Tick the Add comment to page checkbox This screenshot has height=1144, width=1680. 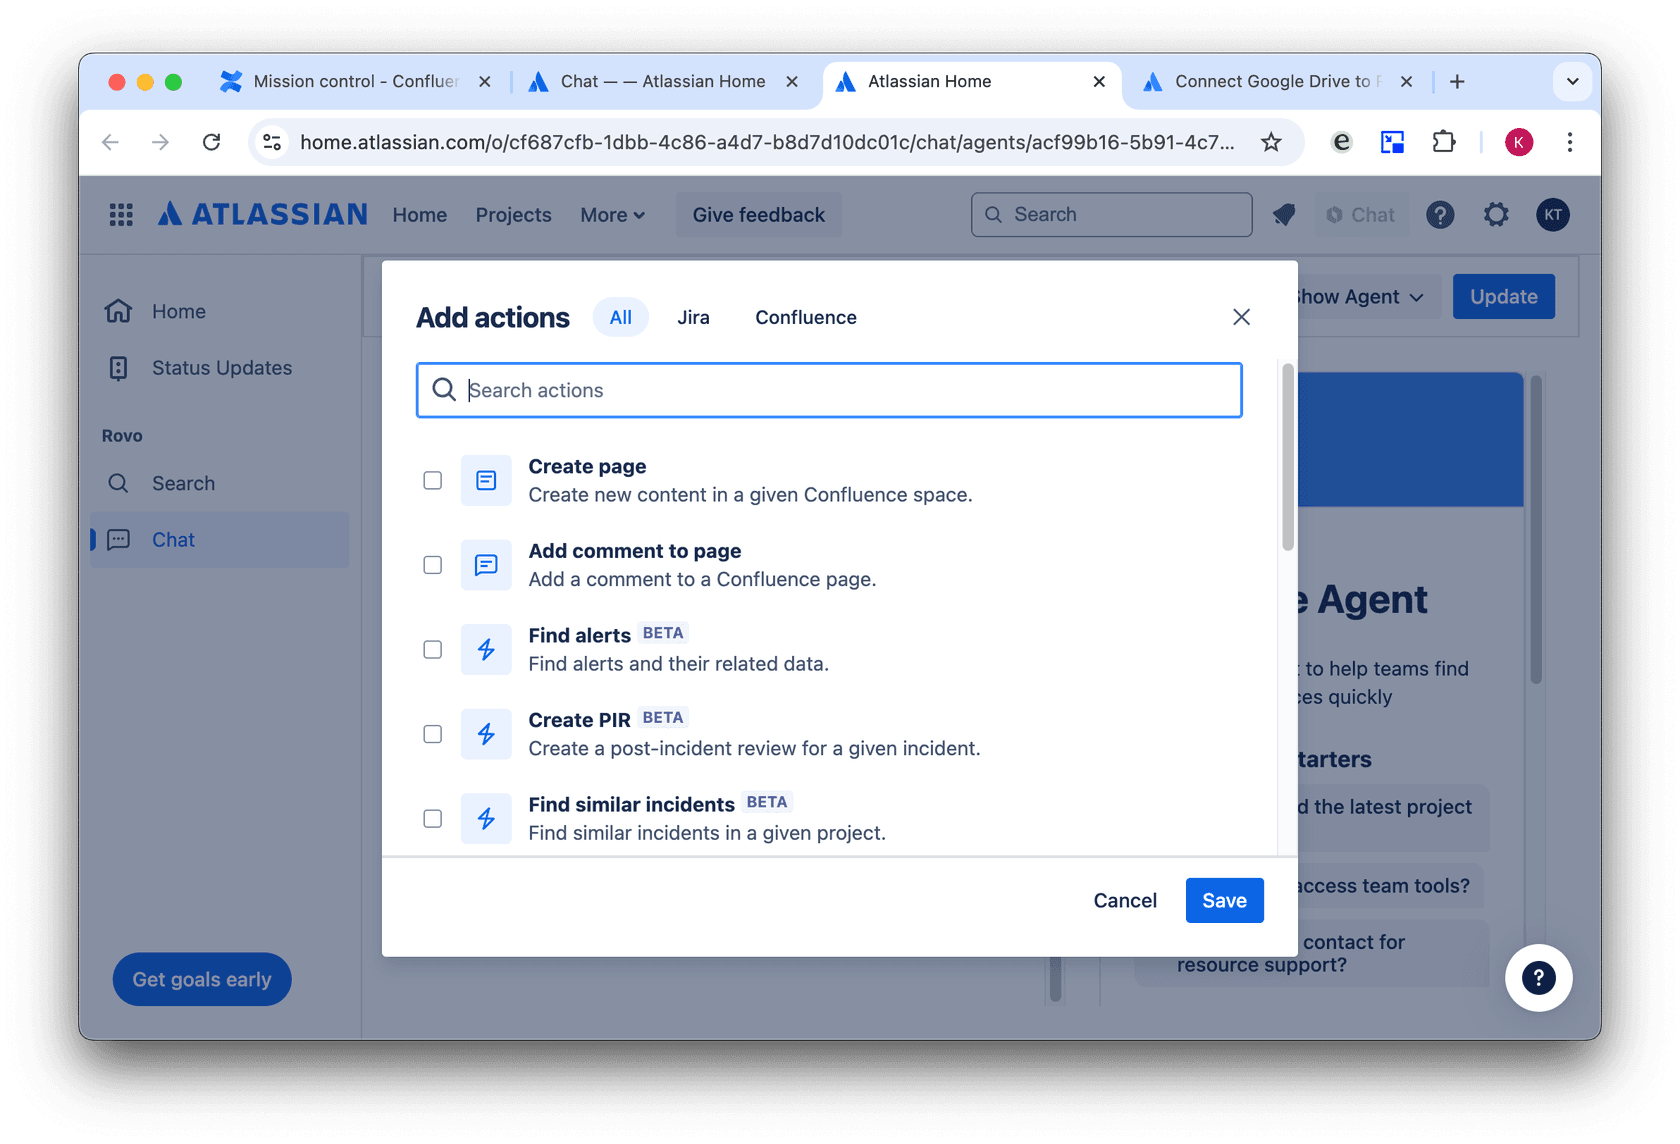[x=432, y=565]
